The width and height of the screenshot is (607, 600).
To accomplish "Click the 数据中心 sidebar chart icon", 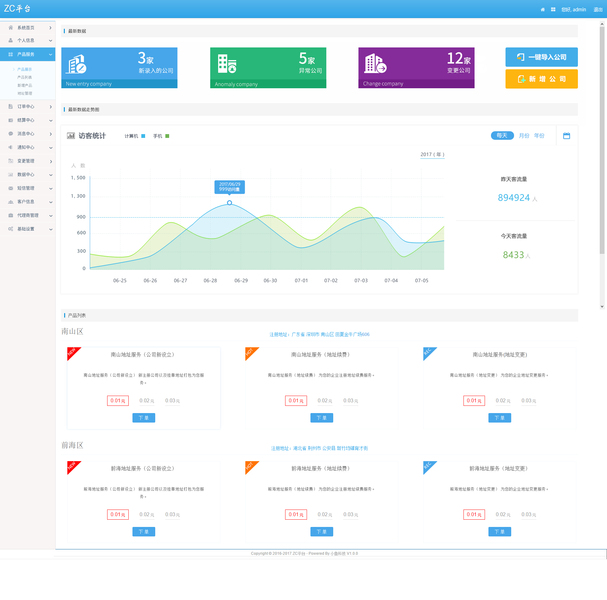I will coord(10,175).
